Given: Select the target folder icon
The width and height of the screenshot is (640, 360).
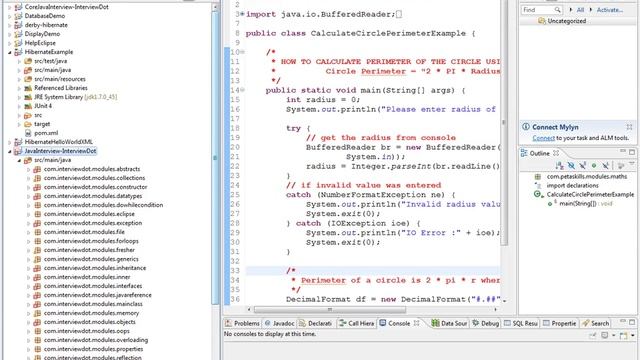Looking at the screenshot, I should point(28,124).
